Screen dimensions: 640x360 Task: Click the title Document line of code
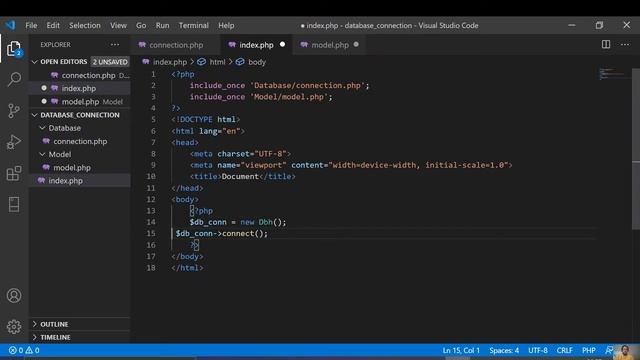tap(242, 176)
